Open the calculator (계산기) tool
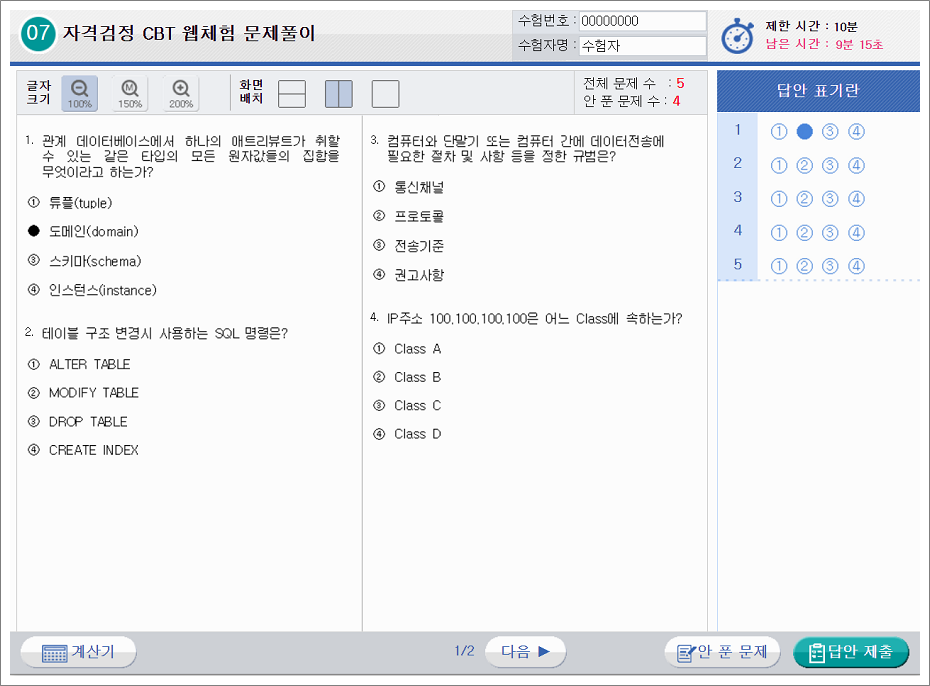 (77, 652)
